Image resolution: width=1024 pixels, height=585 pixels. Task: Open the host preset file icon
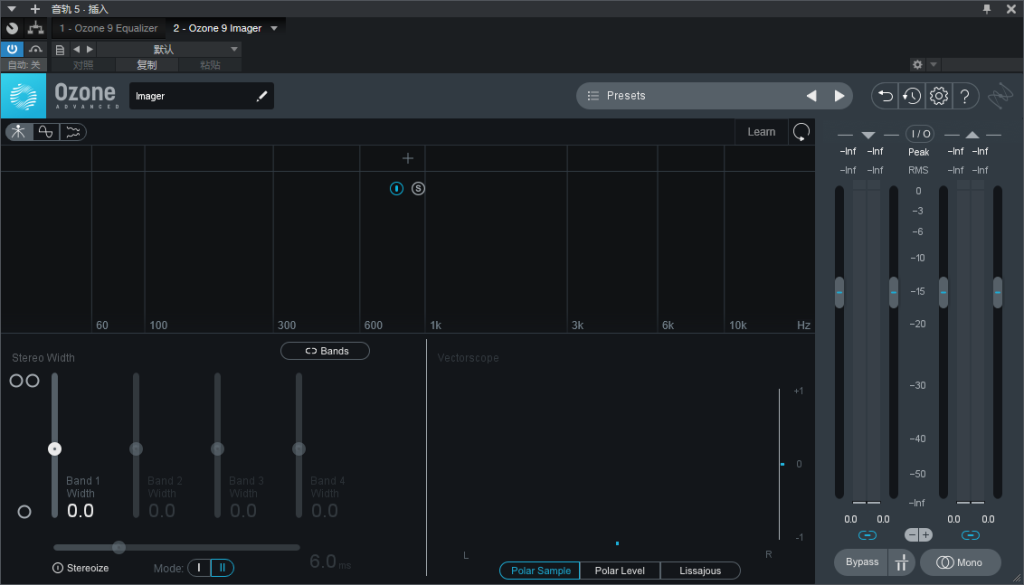pyautogui.click(x=60, y=50)
